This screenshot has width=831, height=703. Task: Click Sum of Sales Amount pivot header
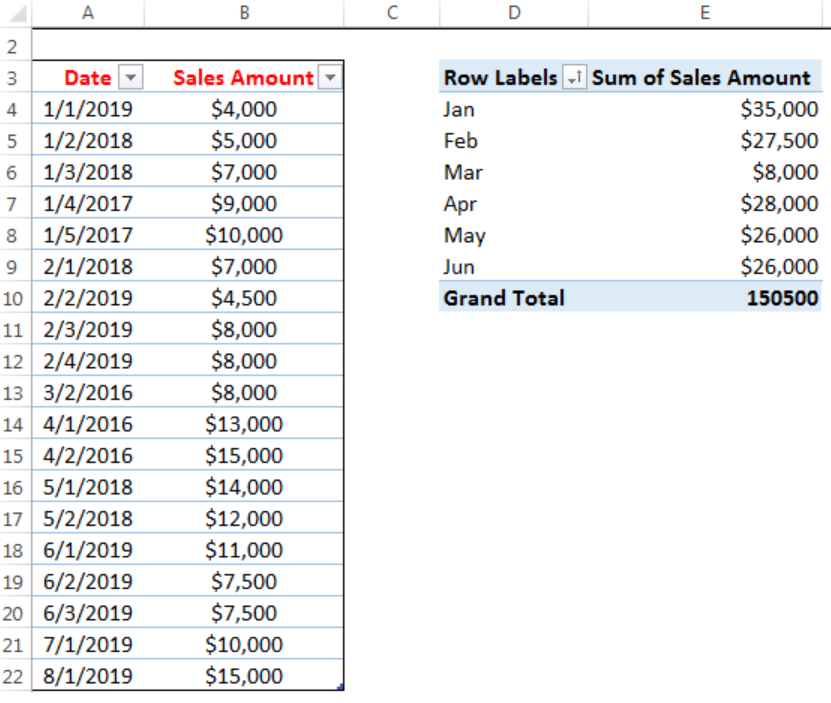(701, 78)
